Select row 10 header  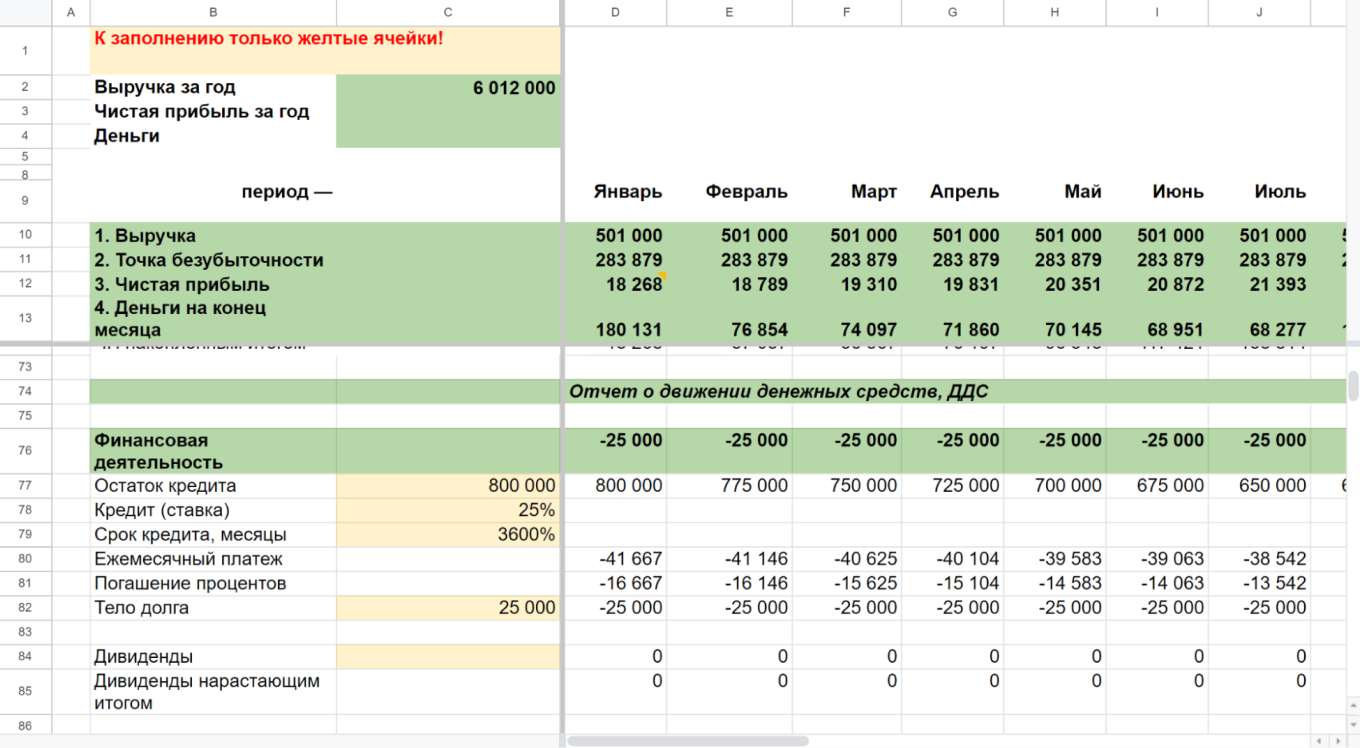pos(25,235)
